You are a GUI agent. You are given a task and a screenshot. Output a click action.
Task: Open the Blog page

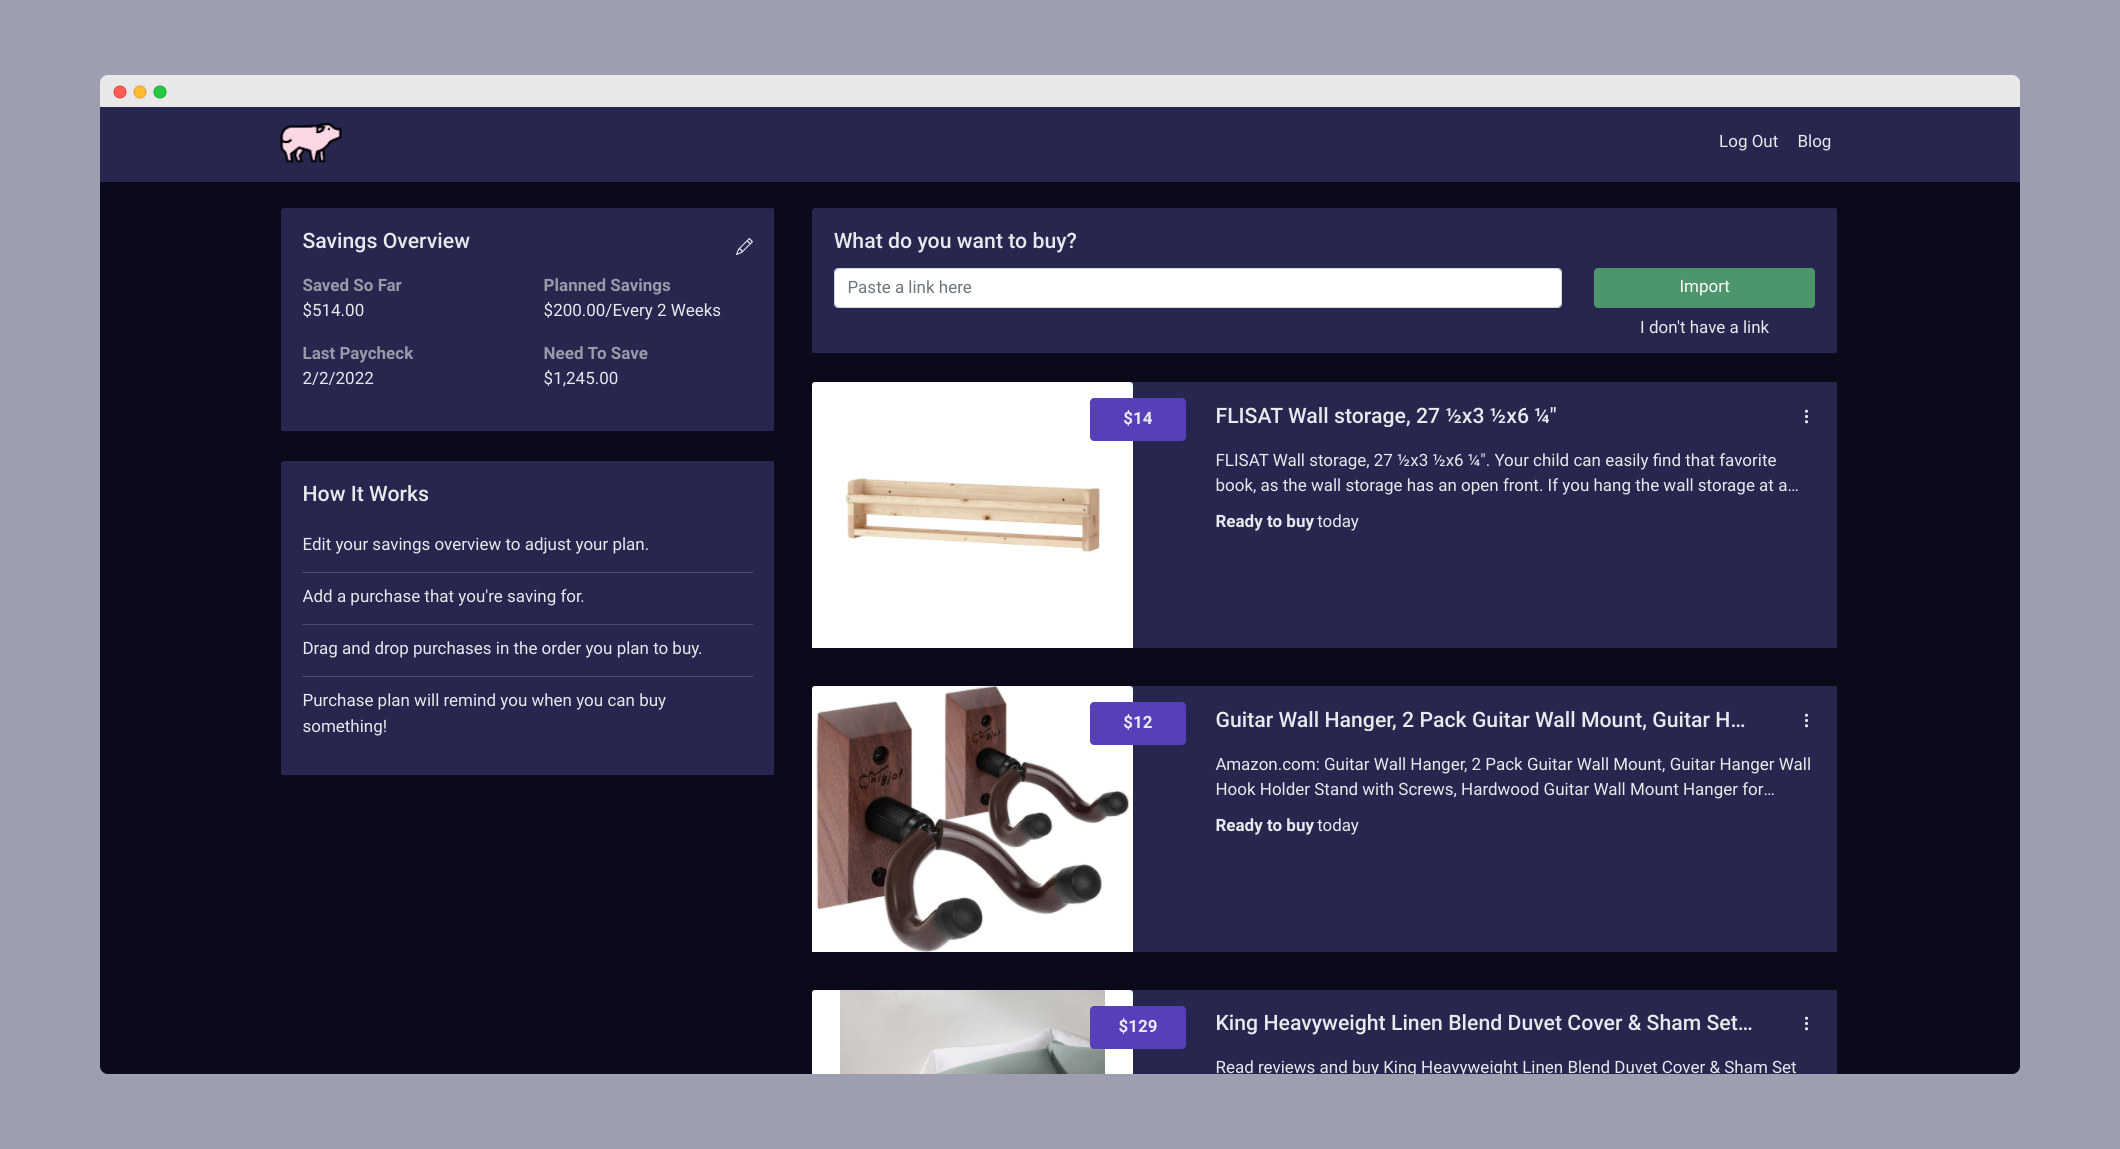[1814, 141]
